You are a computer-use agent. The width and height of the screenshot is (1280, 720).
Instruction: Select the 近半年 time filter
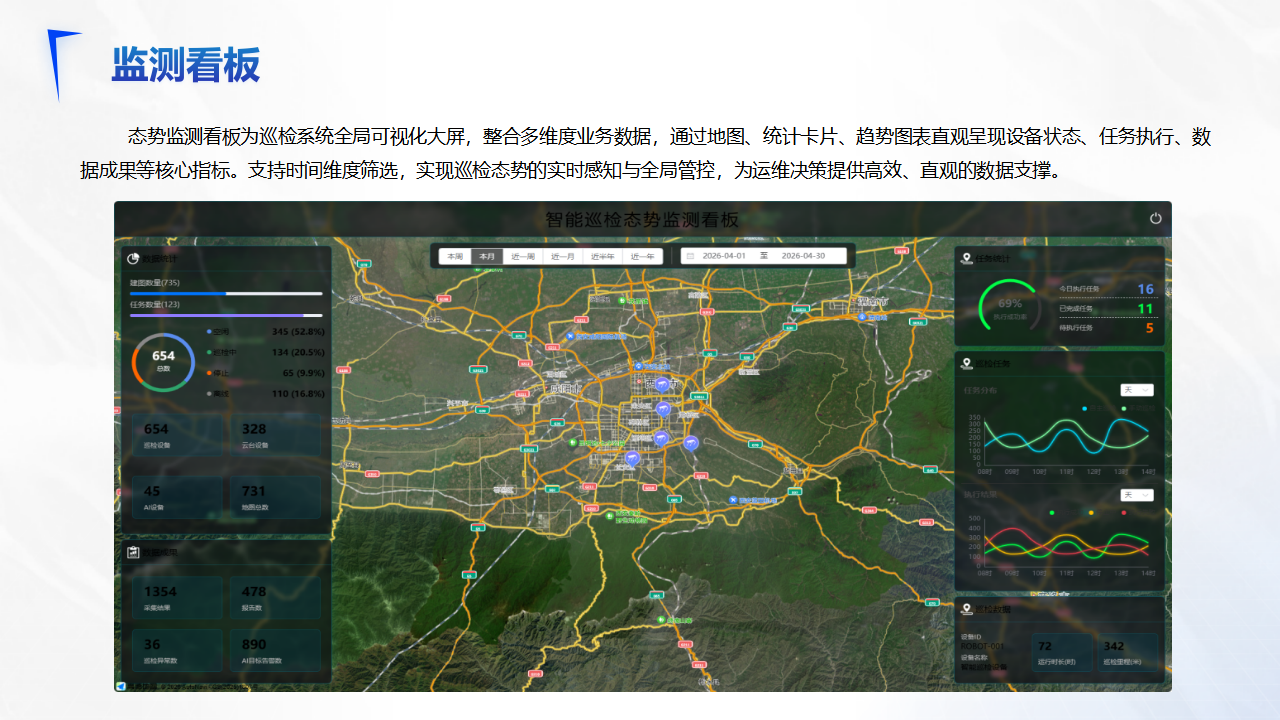click(x=603, y=256)
